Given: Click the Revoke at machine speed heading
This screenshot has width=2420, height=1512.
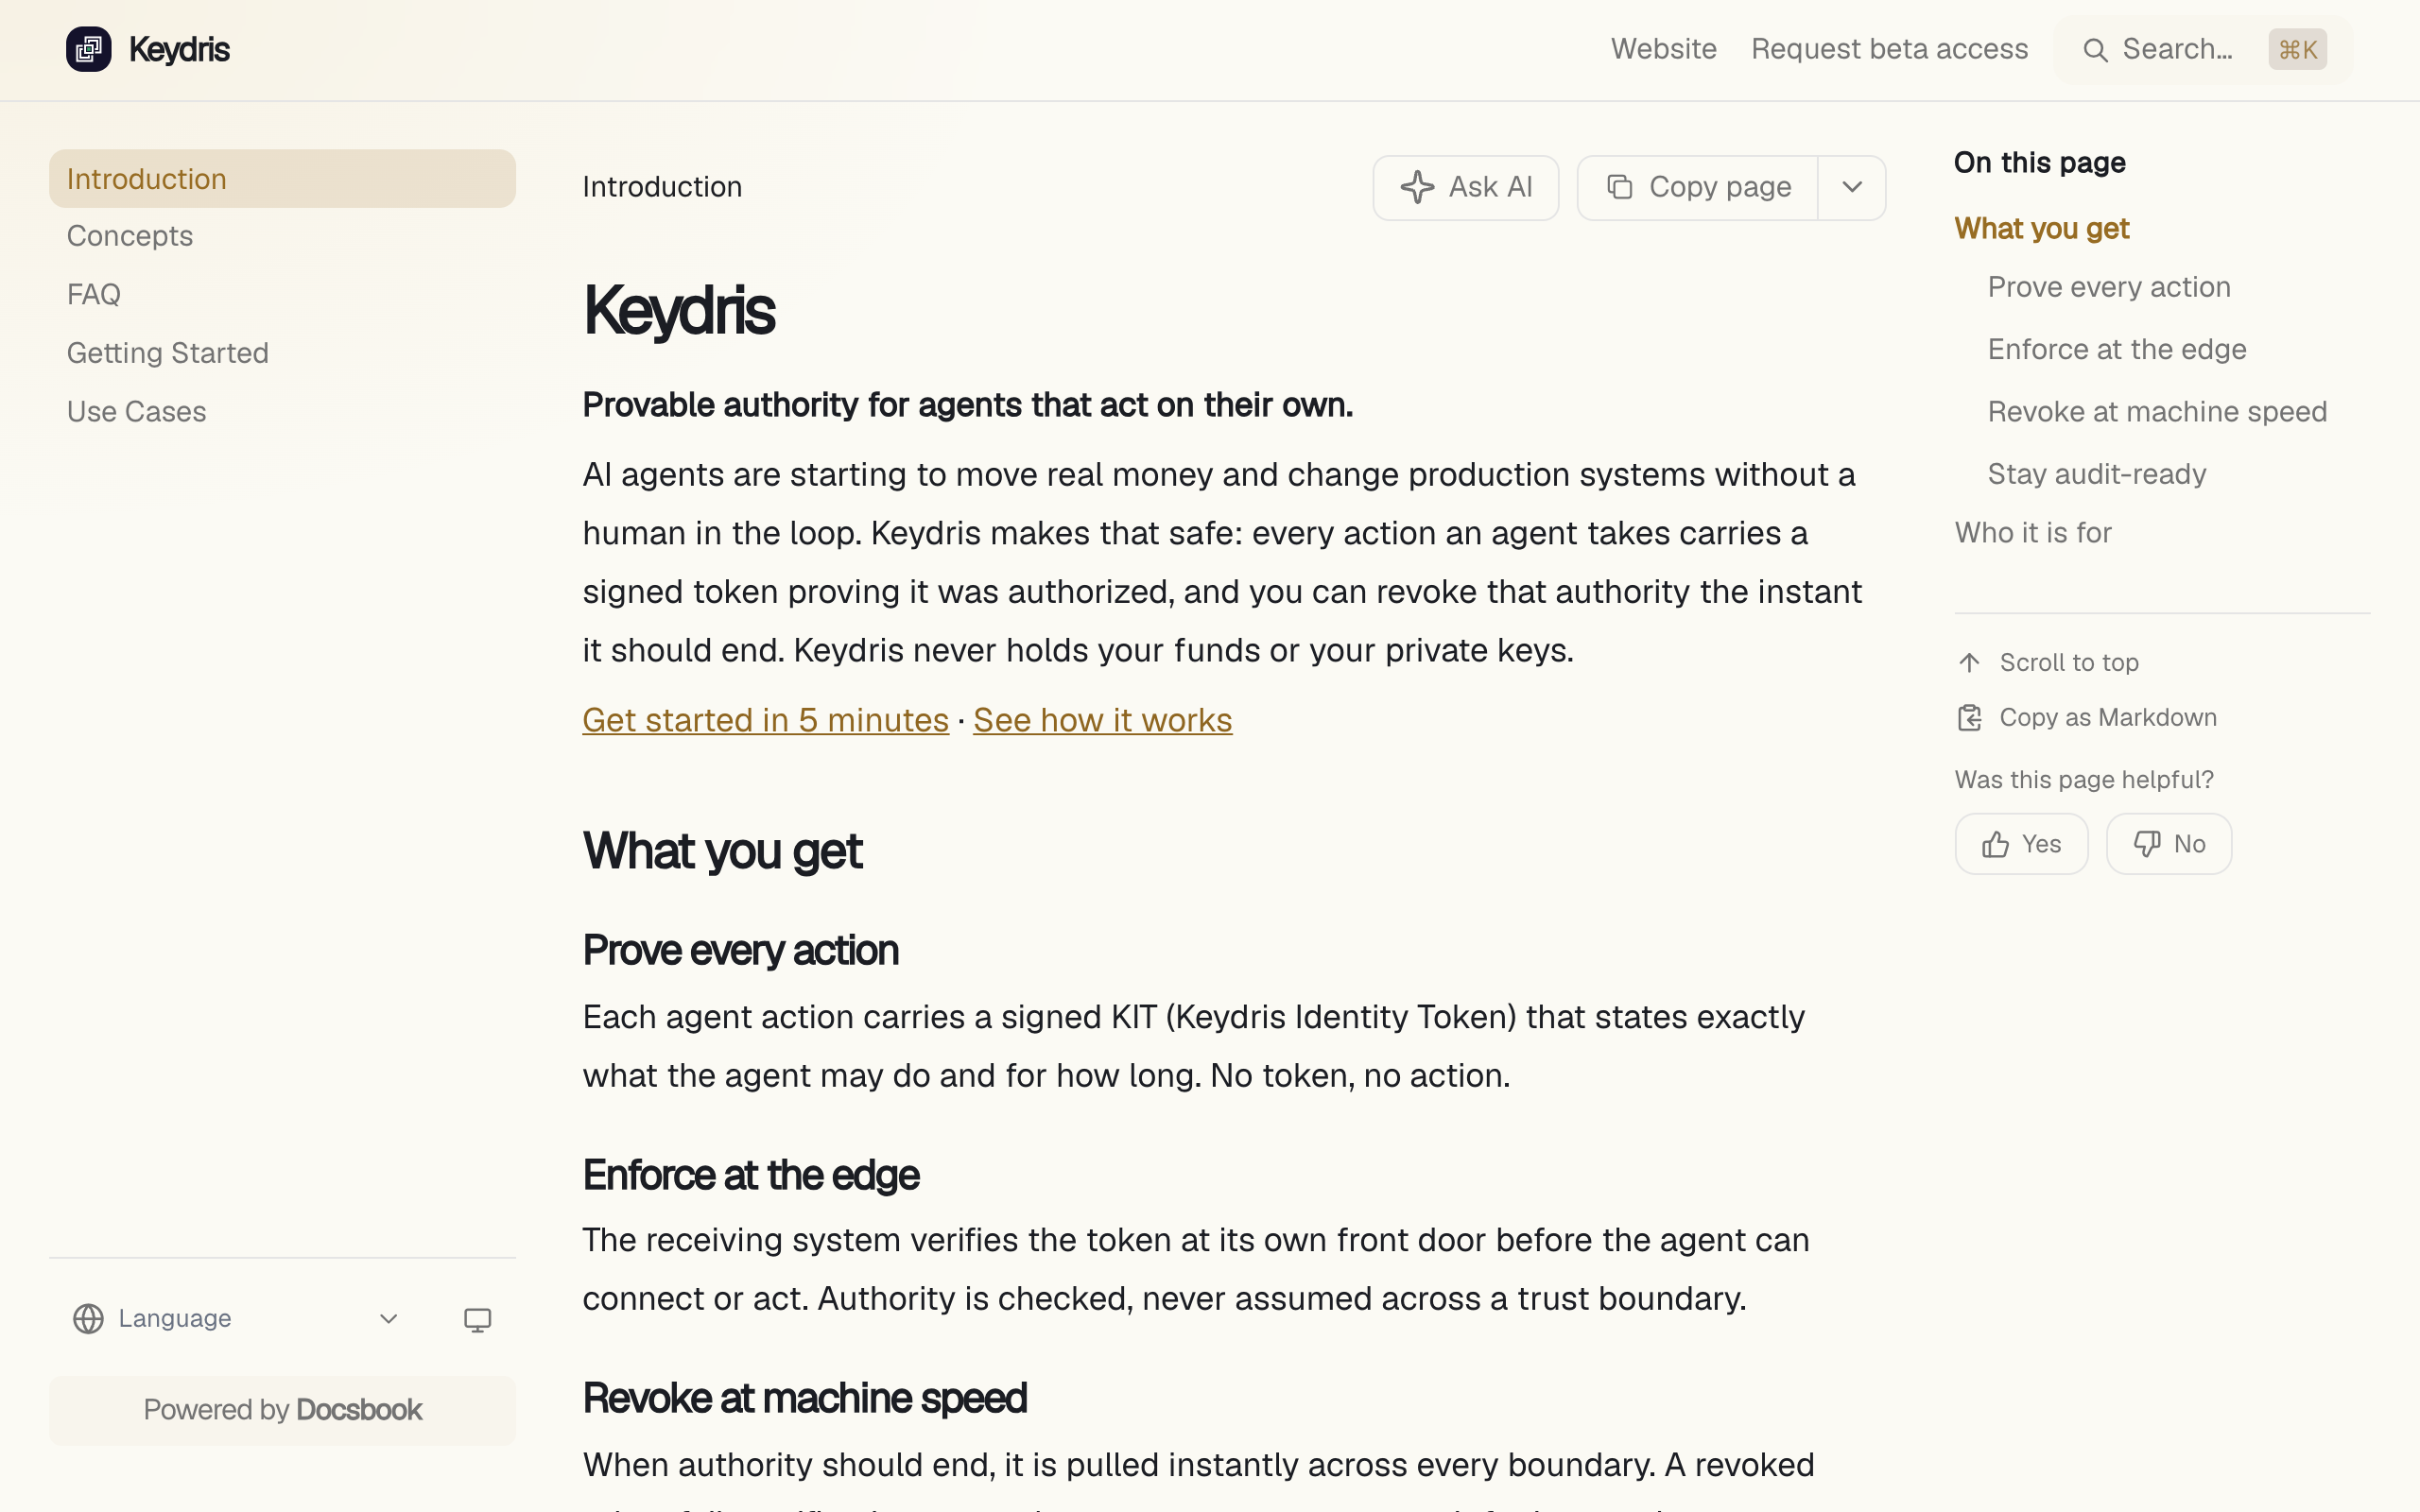Looking at the screenshot, I should (804, 1399).
